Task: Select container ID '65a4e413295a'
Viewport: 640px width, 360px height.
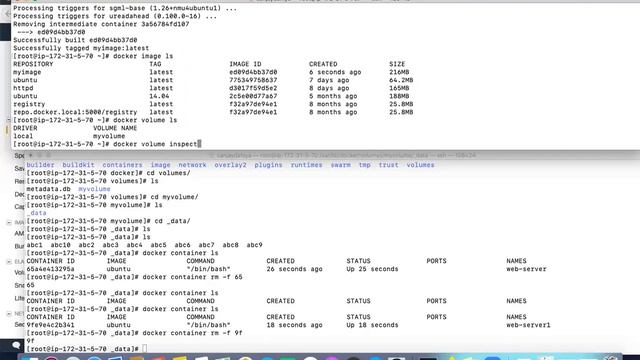Action: (x=51, y=269)
